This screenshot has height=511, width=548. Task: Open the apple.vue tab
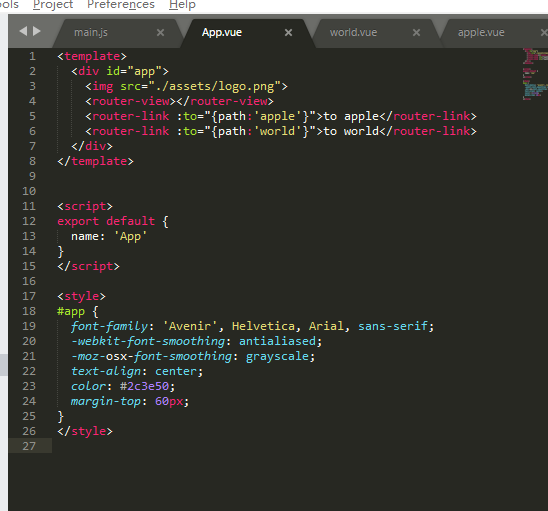[481, 33]
